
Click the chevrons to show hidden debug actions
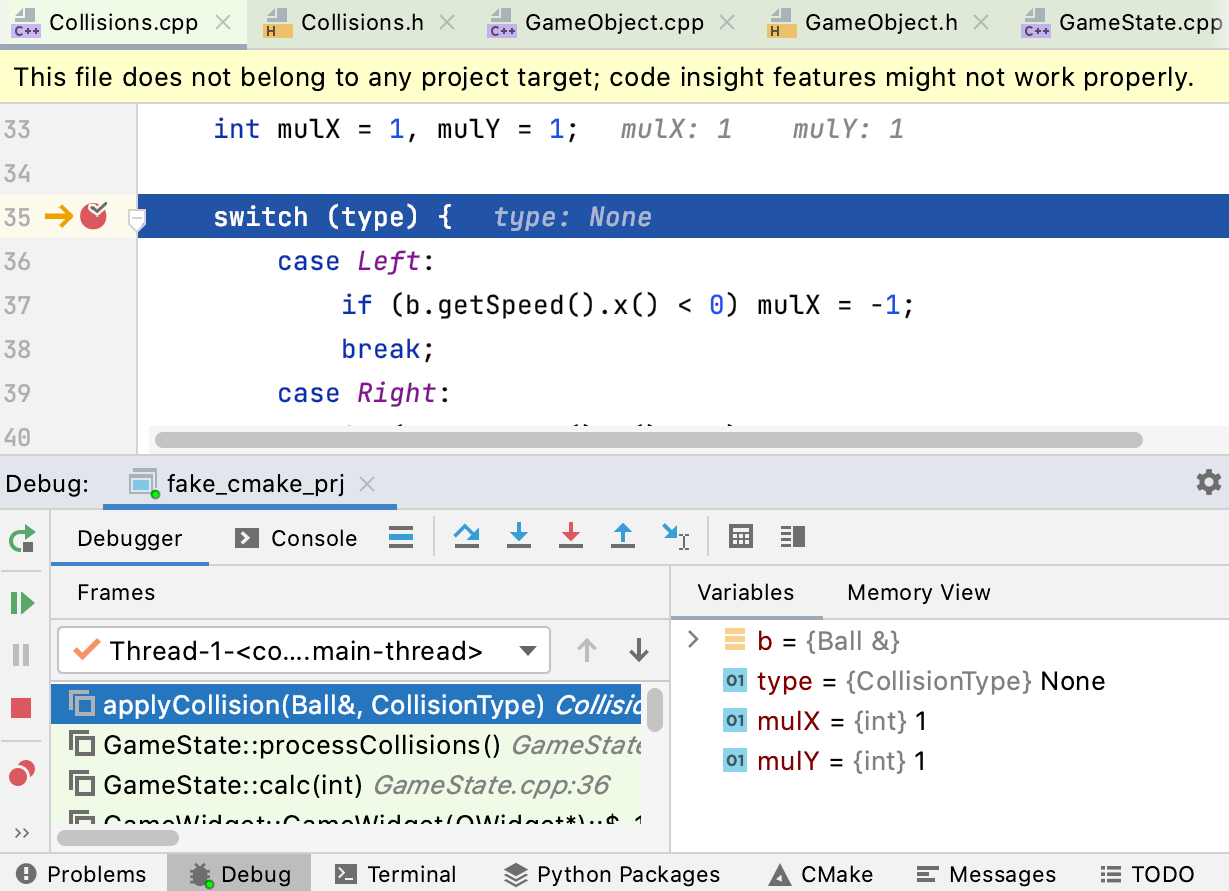click(x=22, y=832)
